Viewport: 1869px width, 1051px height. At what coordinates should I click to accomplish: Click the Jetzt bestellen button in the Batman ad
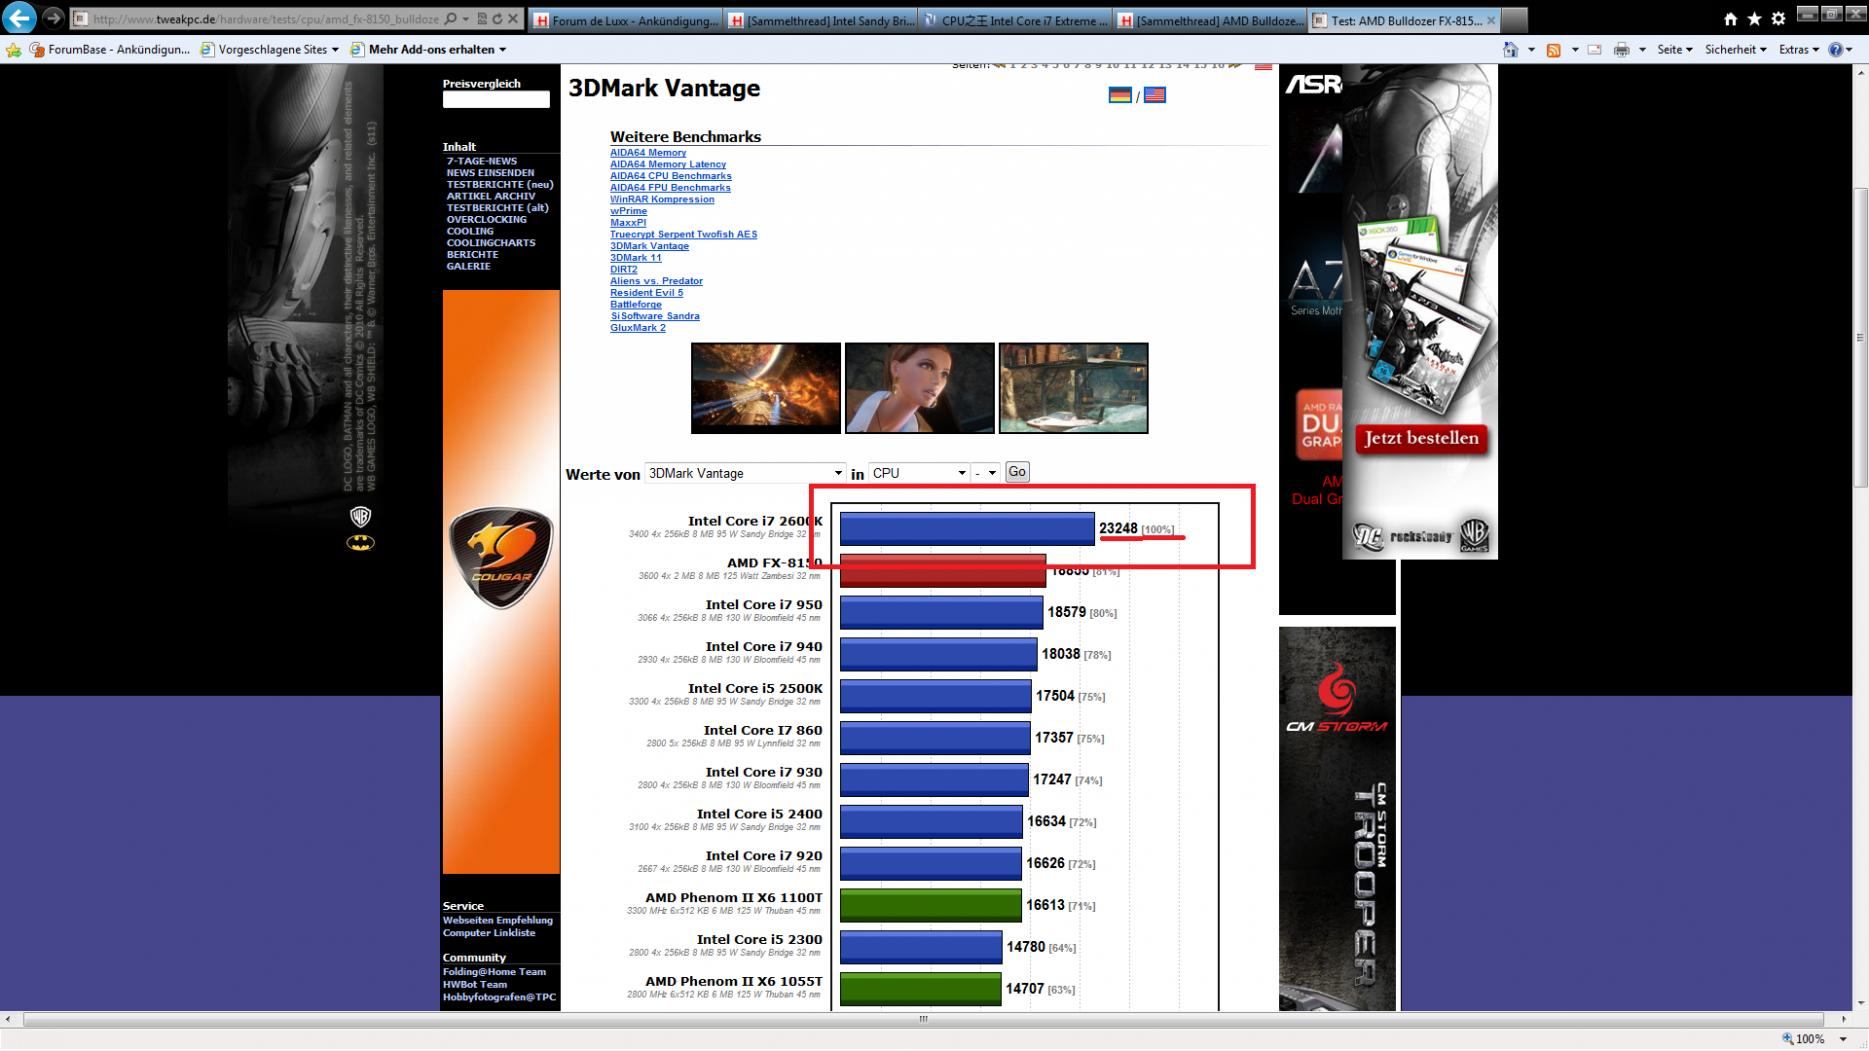click(1421, 438)
